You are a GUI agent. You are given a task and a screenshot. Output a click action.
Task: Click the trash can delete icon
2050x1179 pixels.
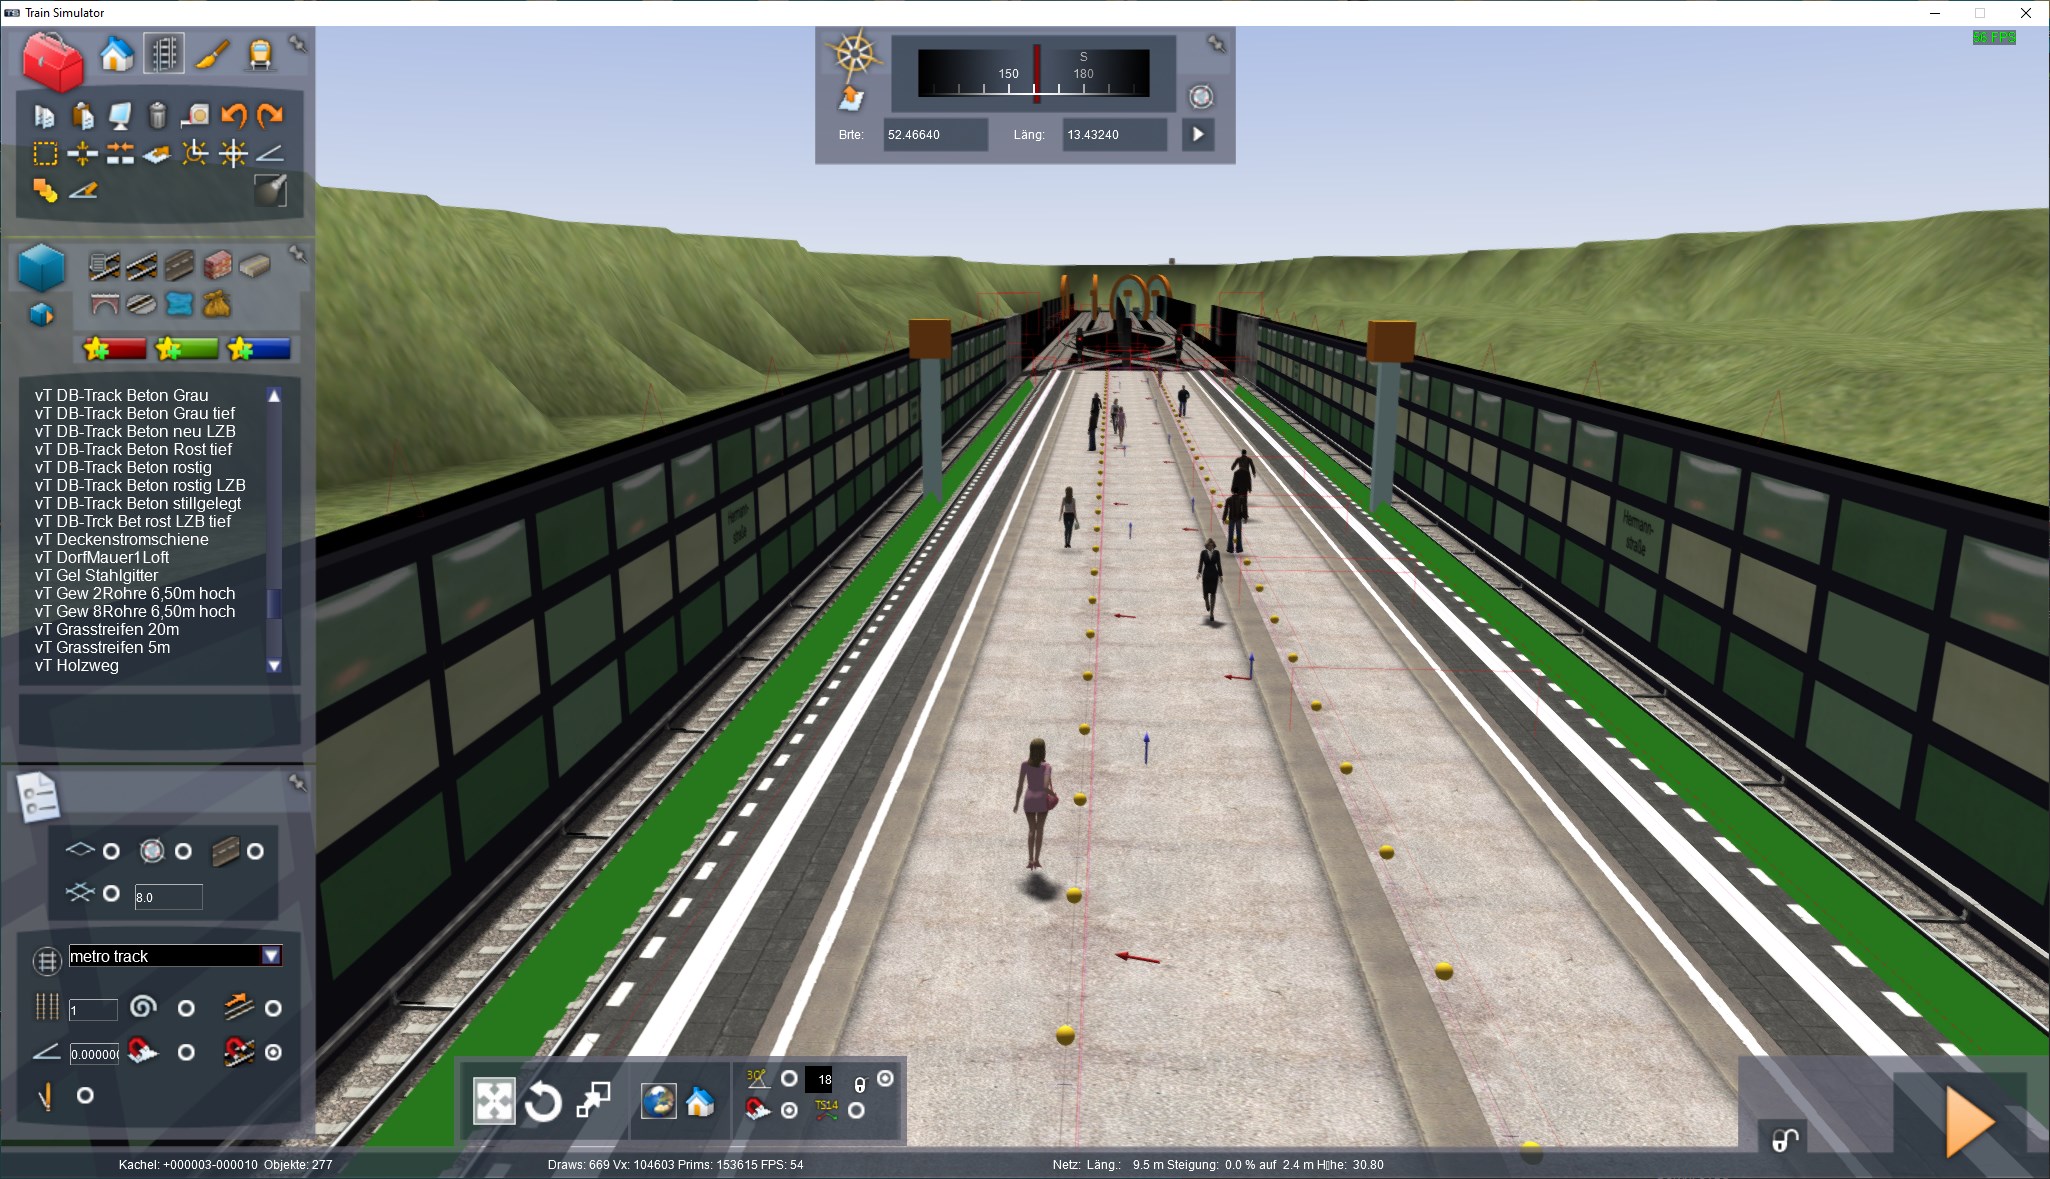(157, 116)
